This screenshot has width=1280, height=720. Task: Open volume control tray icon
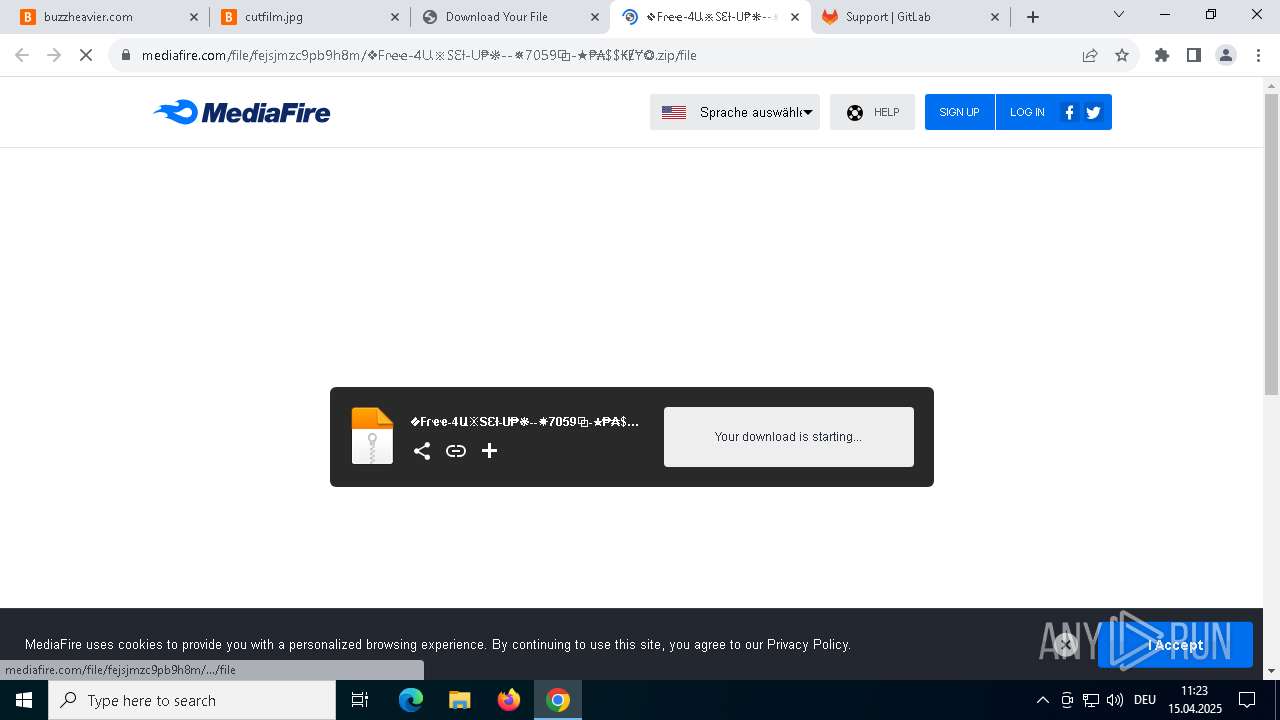coord(1115,700)
